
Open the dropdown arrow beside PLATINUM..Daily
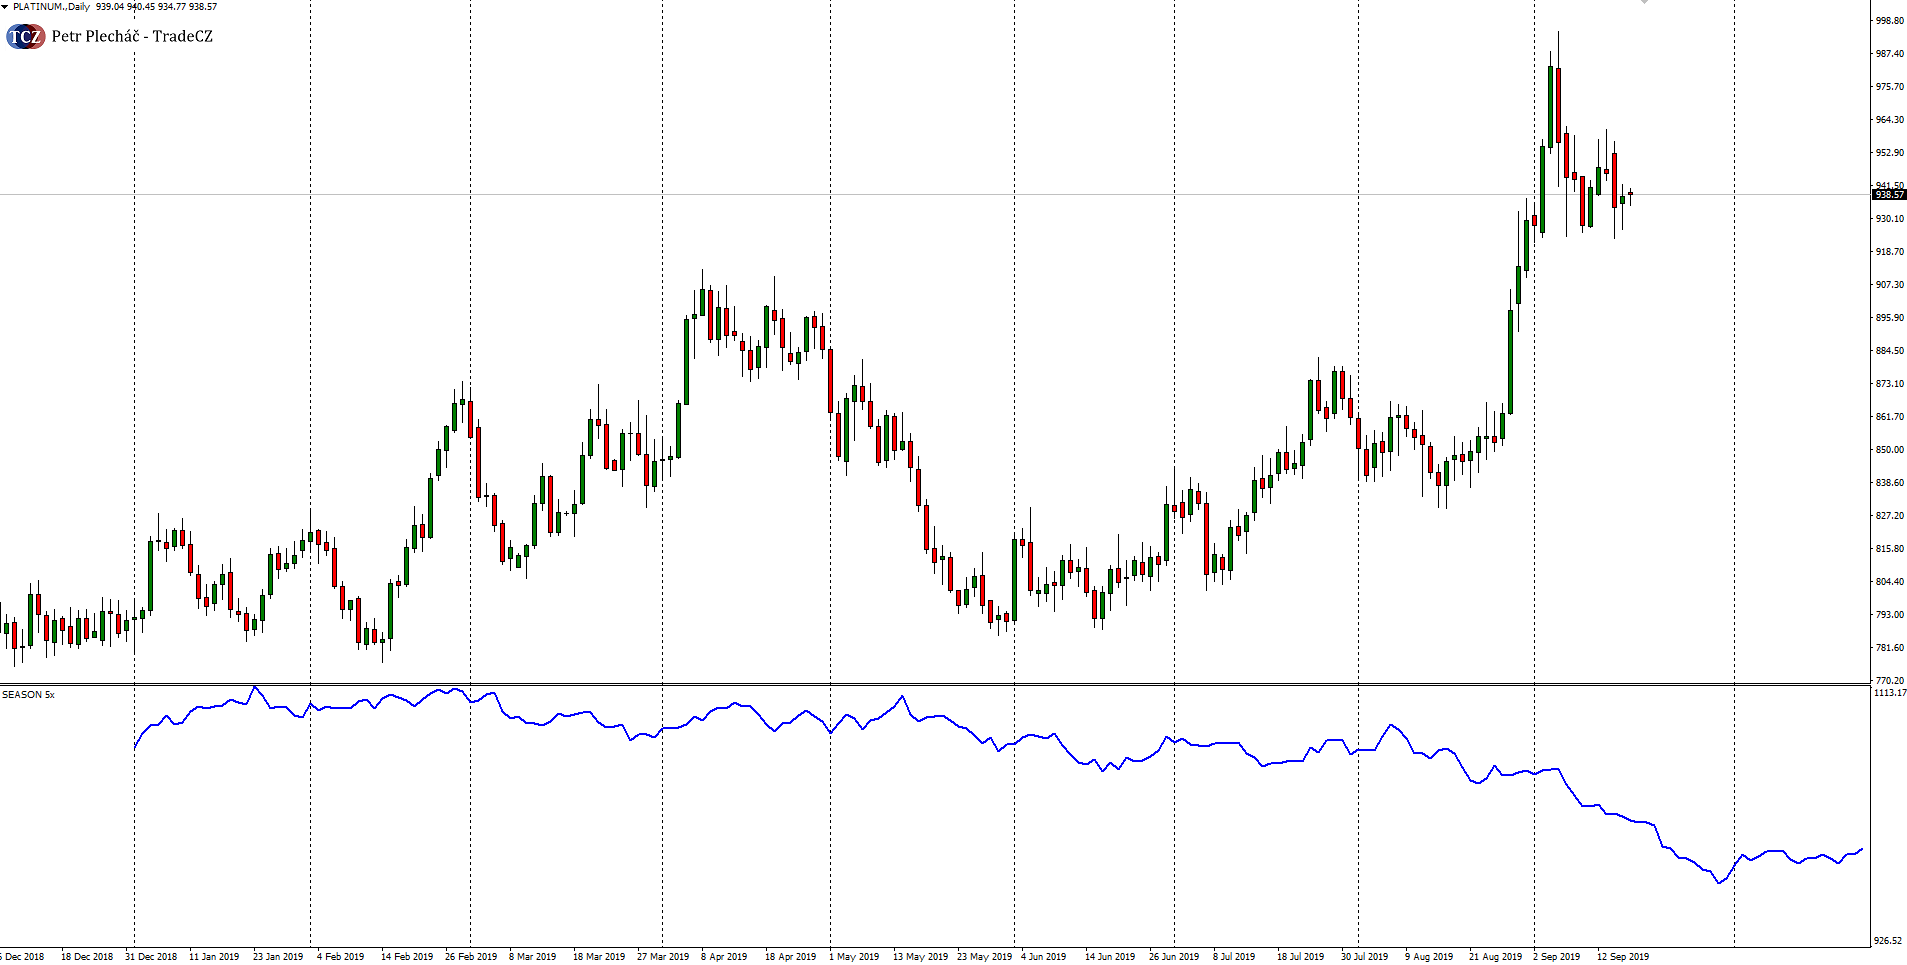tap(5, 7)
